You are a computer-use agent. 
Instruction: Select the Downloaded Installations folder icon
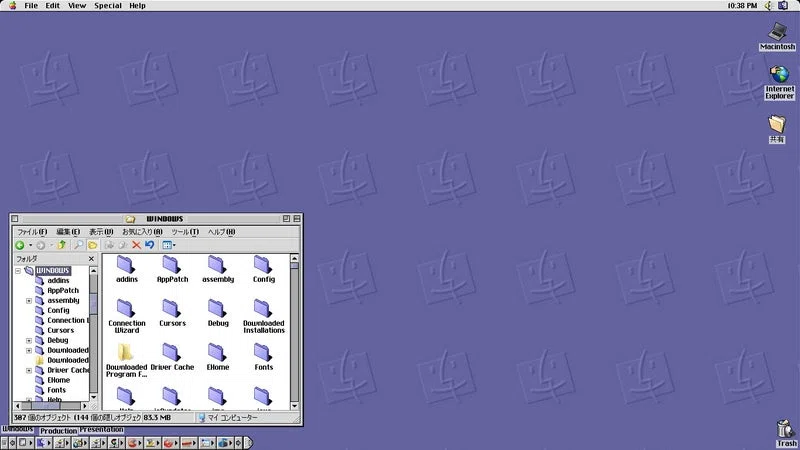coord(263,309)
